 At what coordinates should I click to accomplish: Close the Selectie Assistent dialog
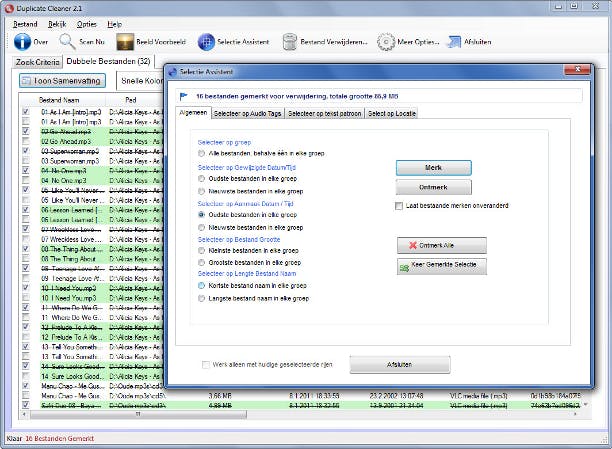coord(578,69)
